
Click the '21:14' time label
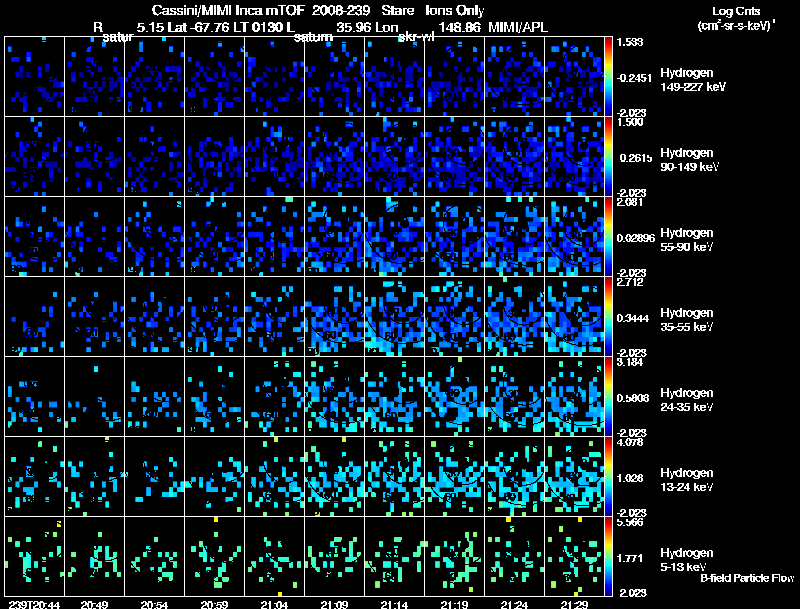tap(394, 605)
